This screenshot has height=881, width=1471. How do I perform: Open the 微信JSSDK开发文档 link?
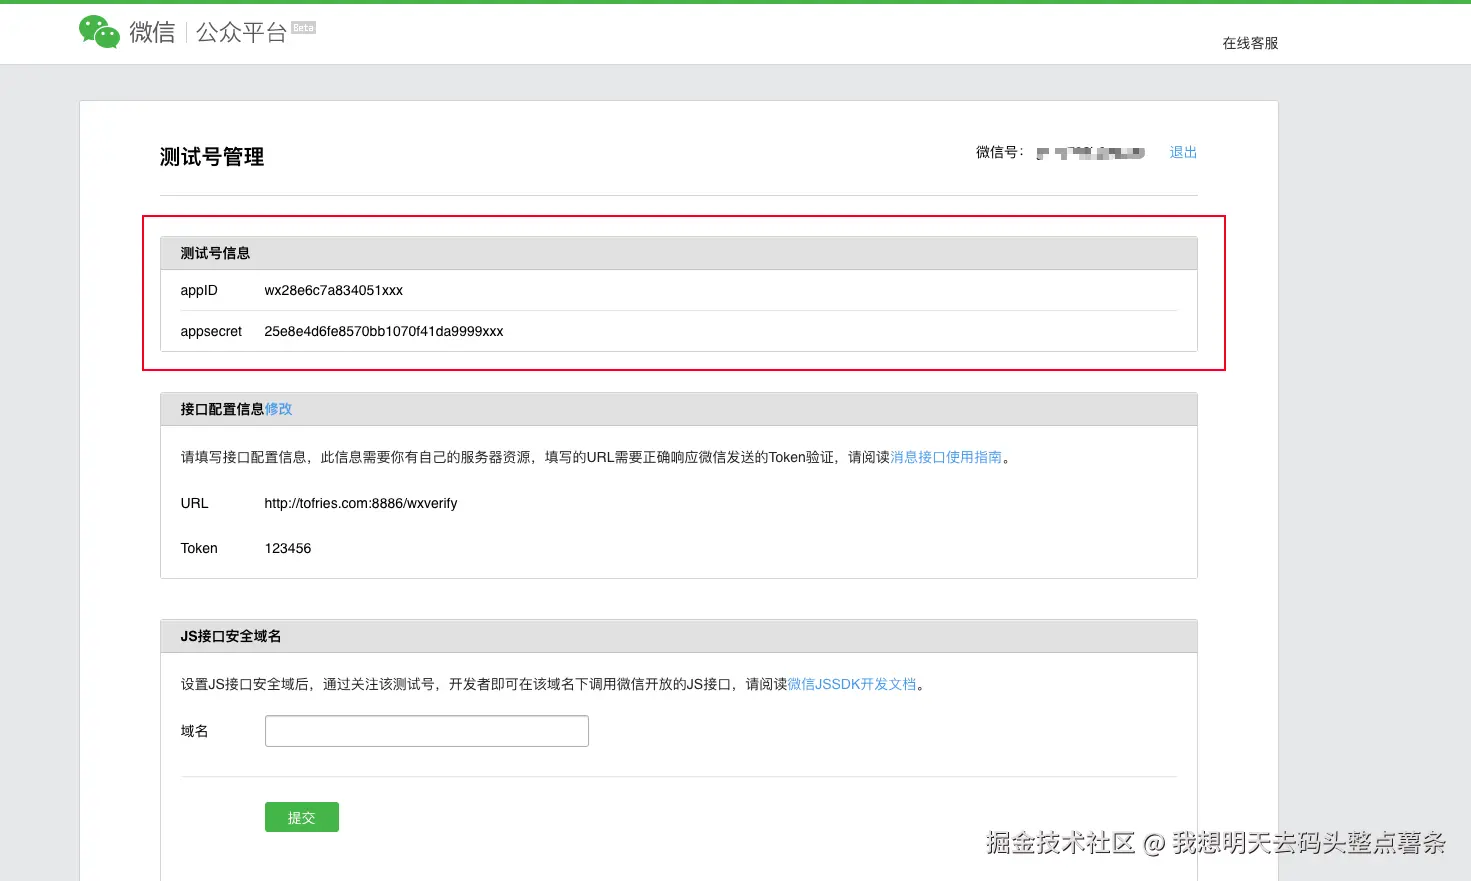852,684
